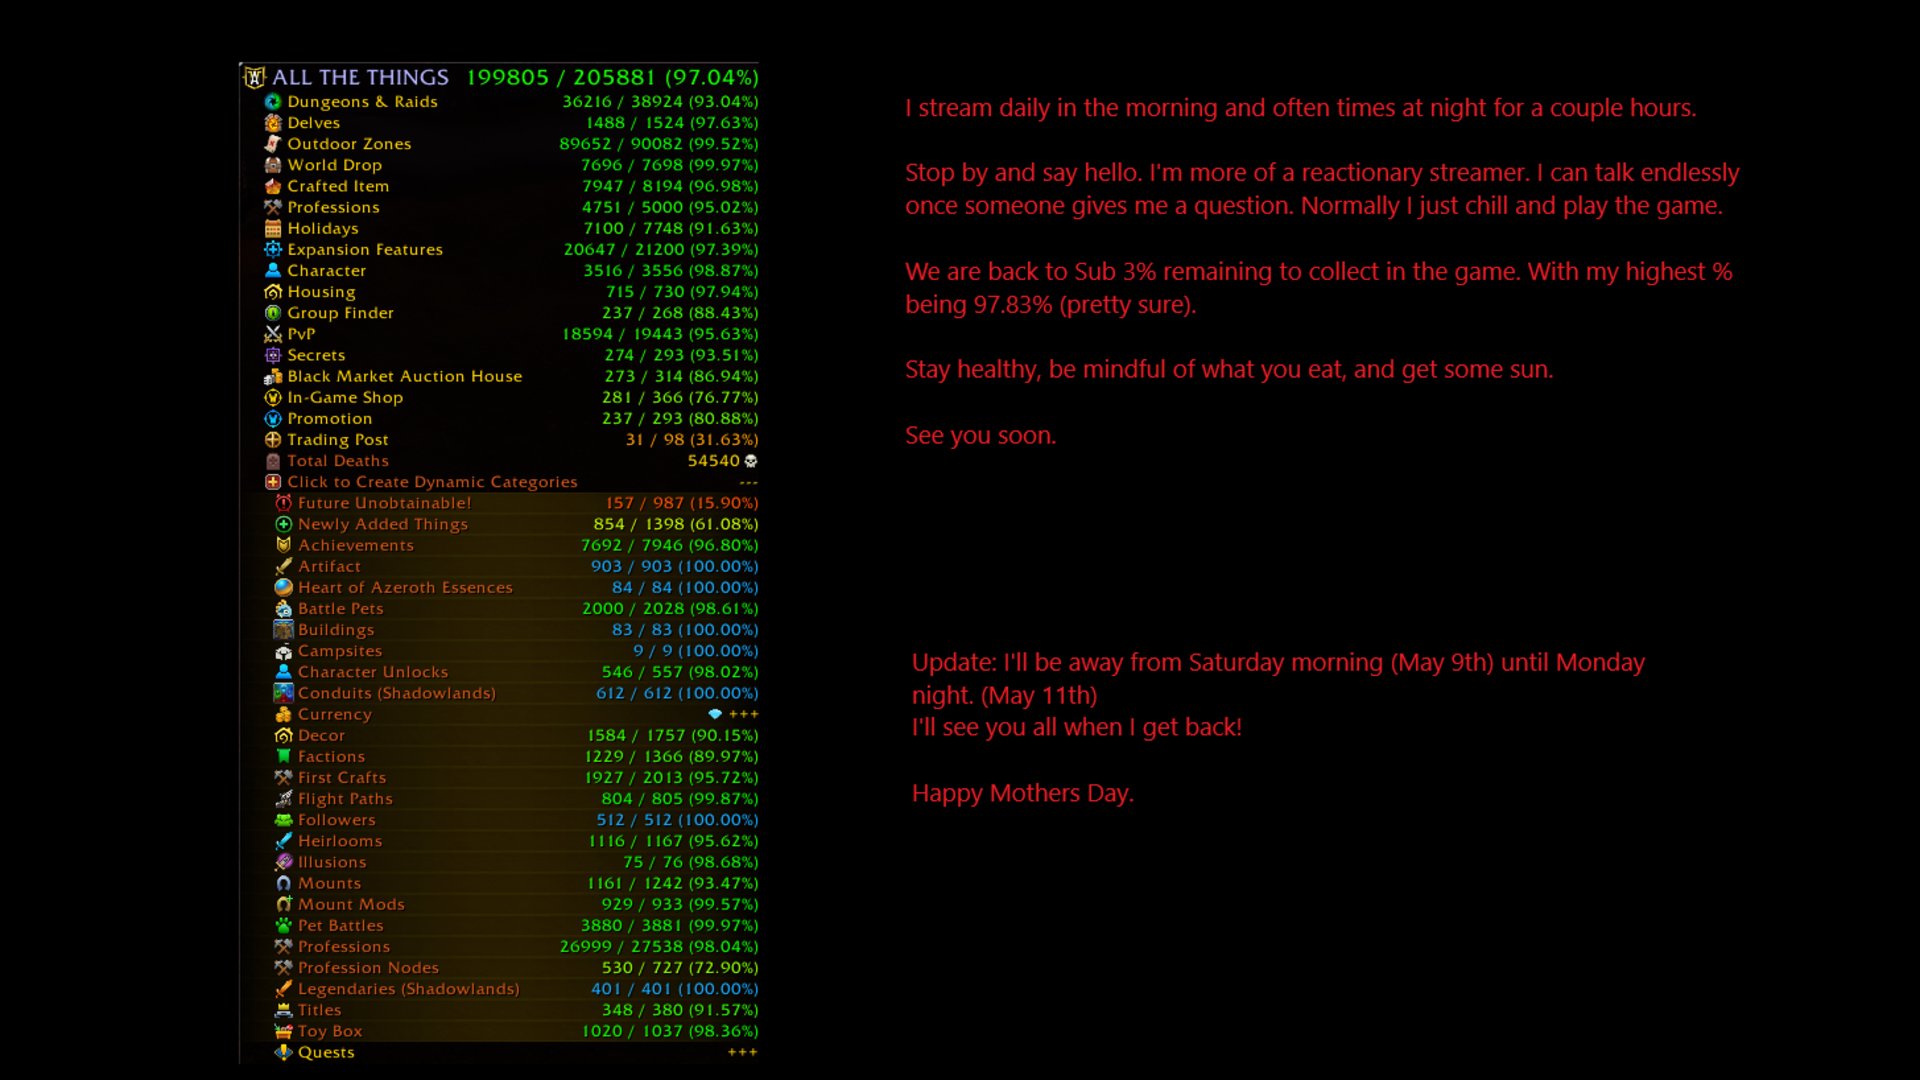1920x1080 pixels.
Task: Open the Profession Nodes row
Action: coord(515,968)
